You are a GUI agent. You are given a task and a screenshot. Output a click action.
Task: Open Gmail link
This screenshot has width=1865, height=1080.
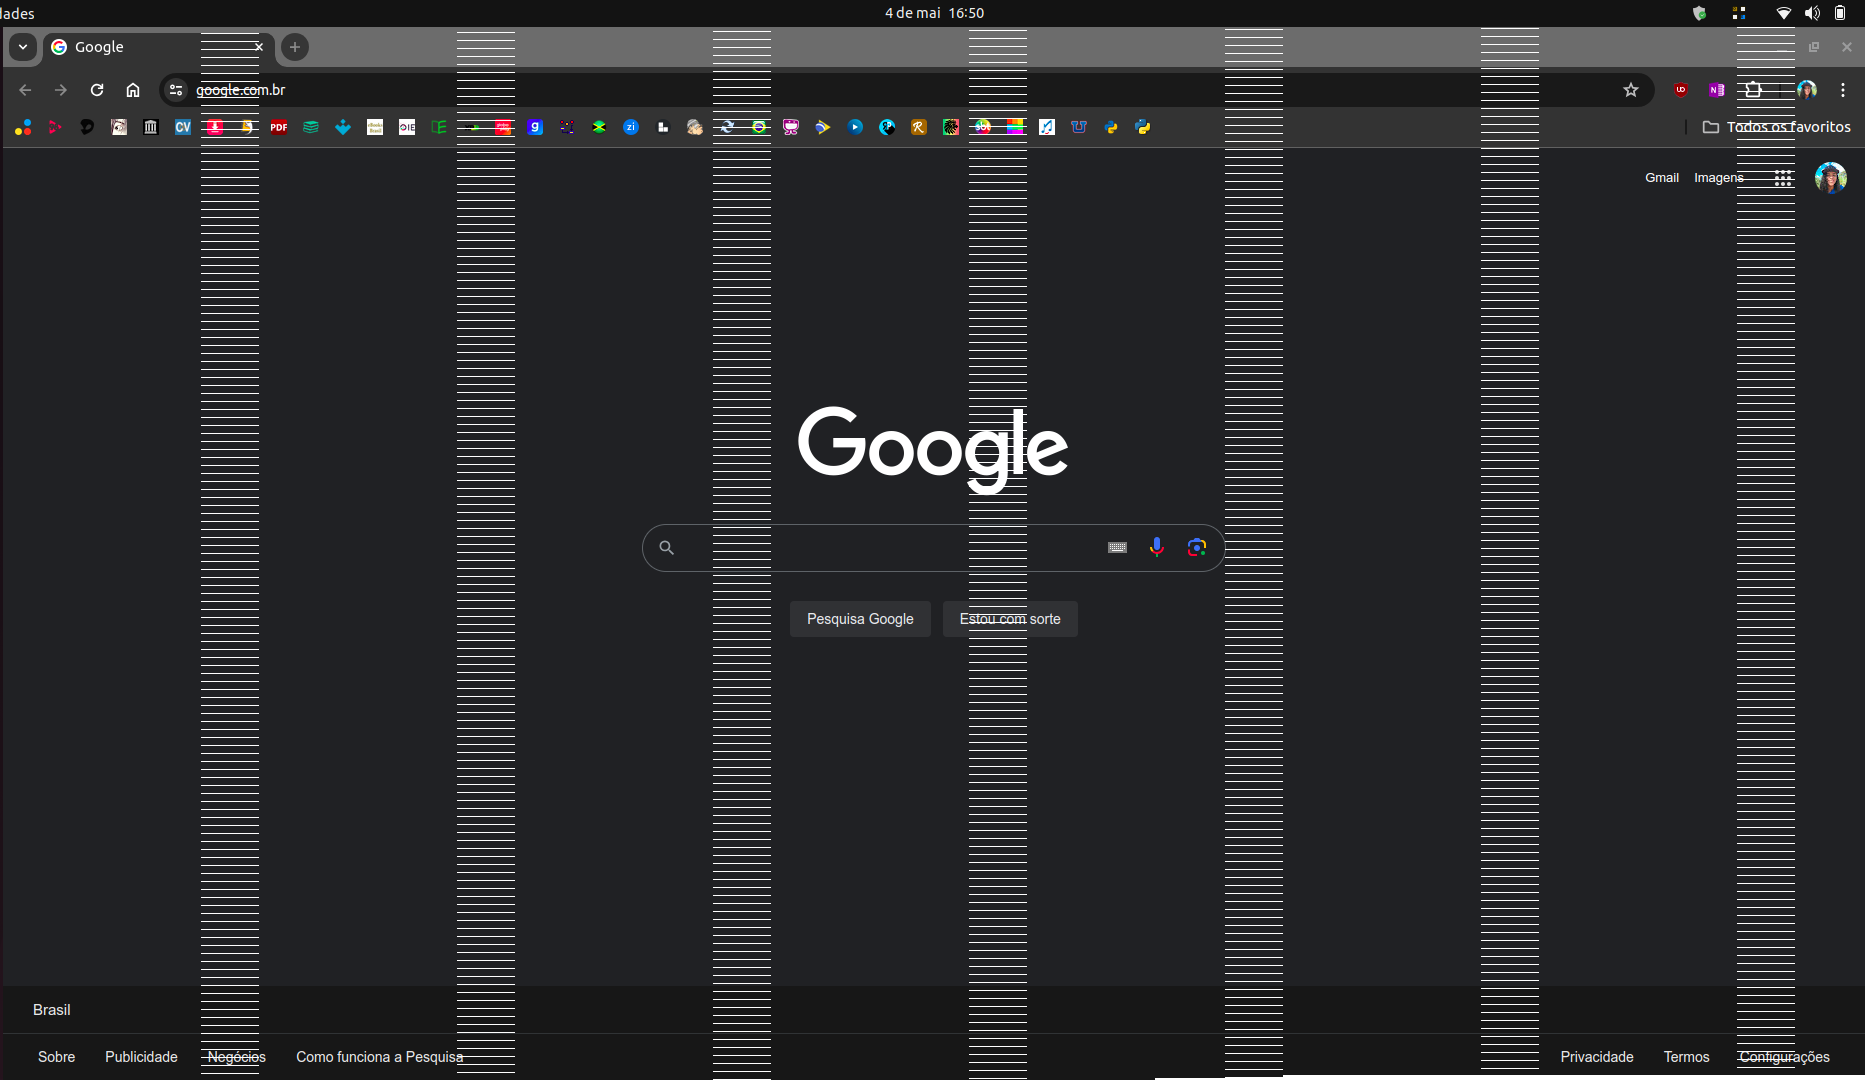click(1662, 178)
